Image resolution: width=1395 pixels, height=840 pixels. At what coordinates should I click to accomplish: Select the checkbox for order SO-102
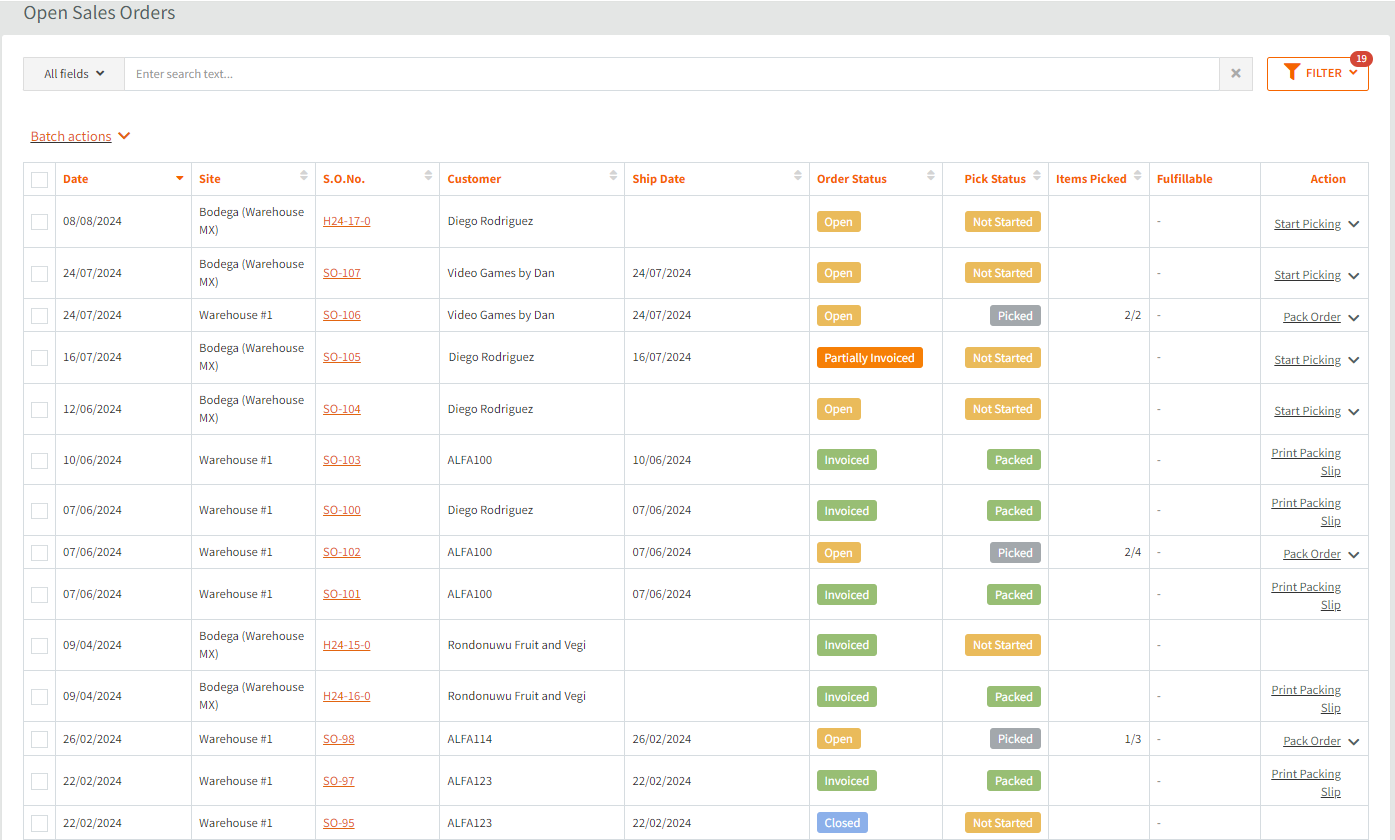pyautogui.click(x=39, y=553)
